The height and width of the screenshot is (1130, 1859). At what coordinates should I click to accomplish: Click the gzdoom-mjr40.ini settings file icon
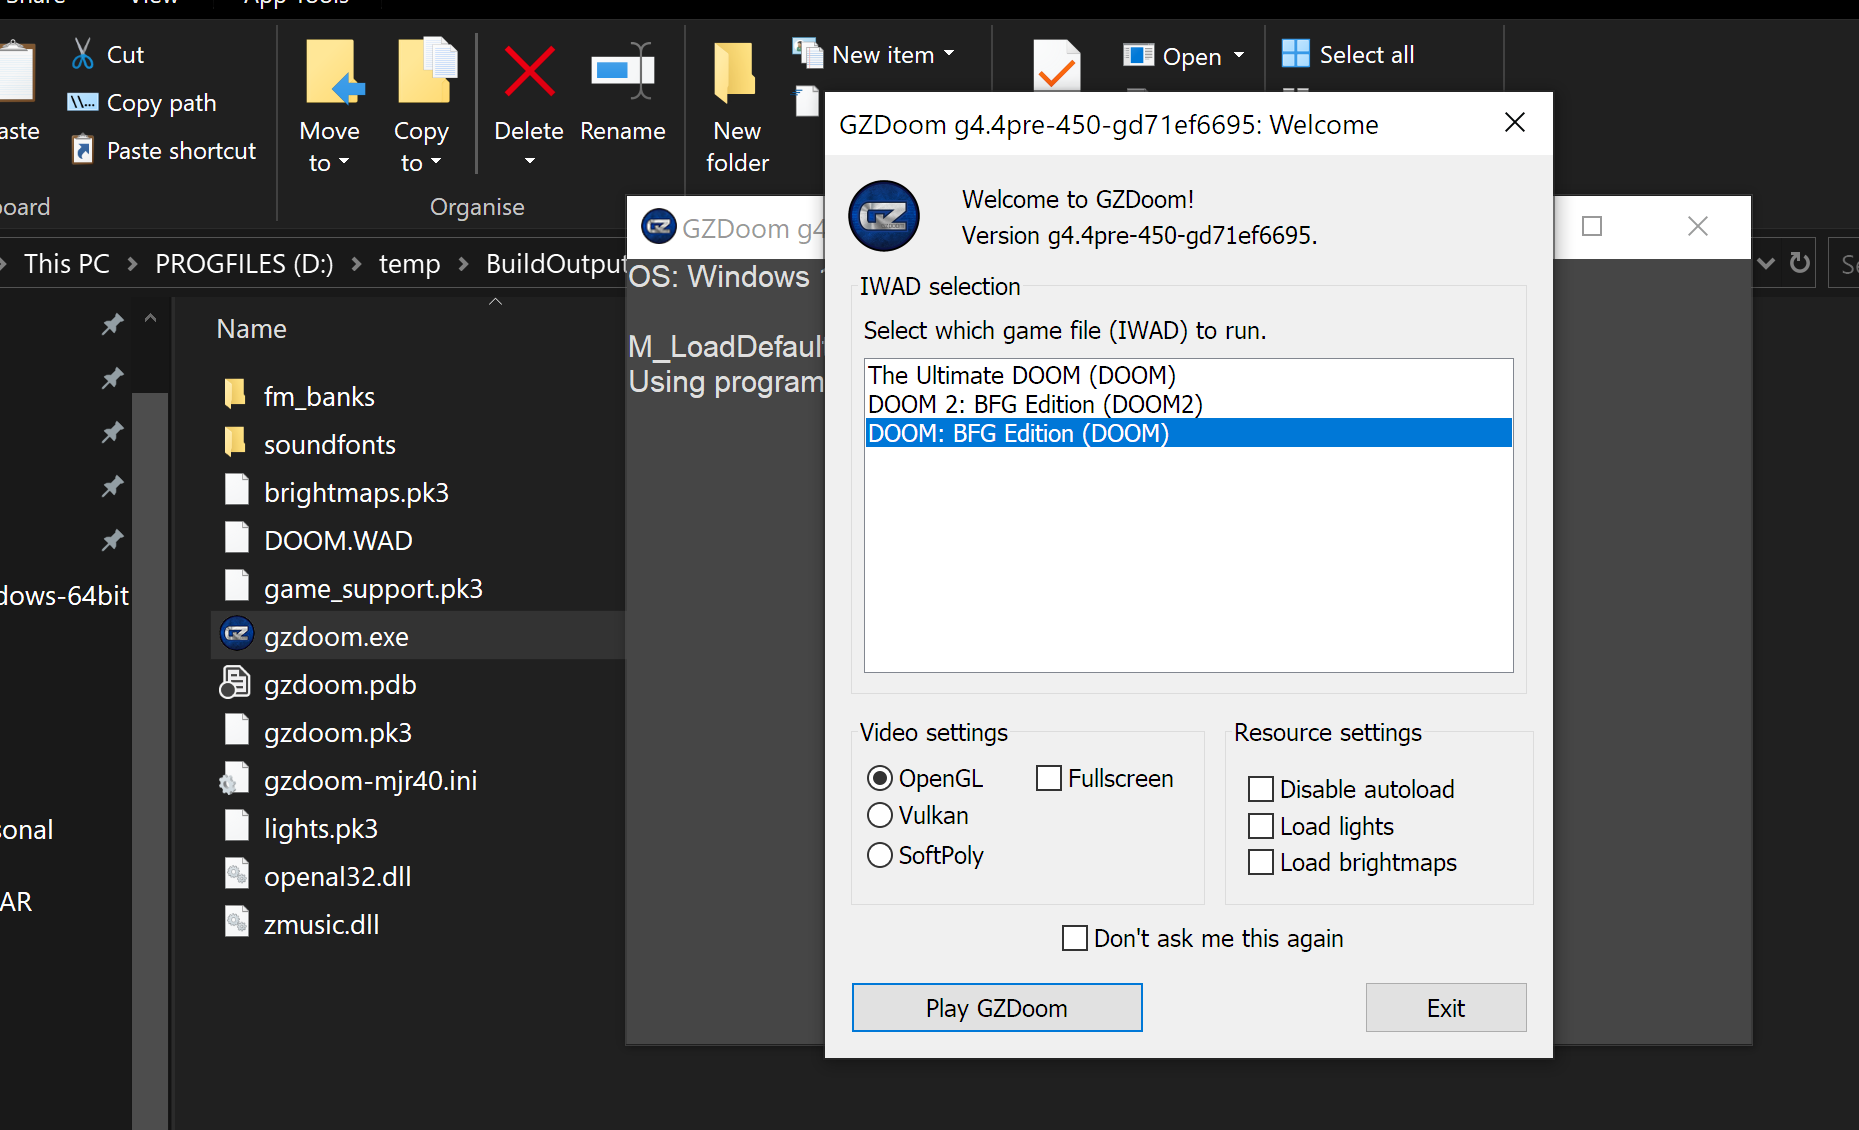pyautogui.click(x=235, y=779)
